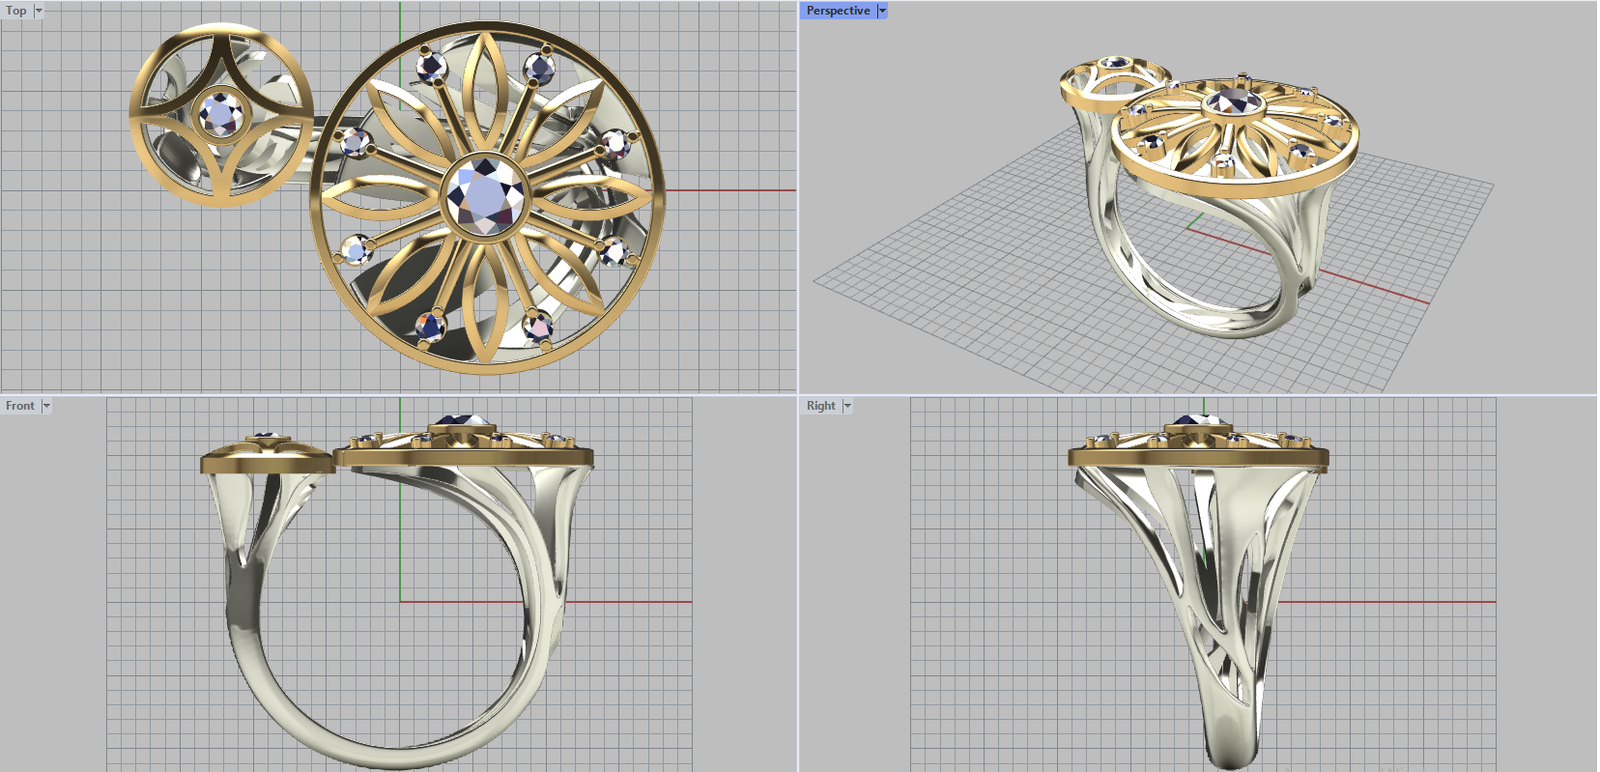Select the Perspective viewport title label
This screenshot has width=1600, height=772.
[x=838, y=11]
